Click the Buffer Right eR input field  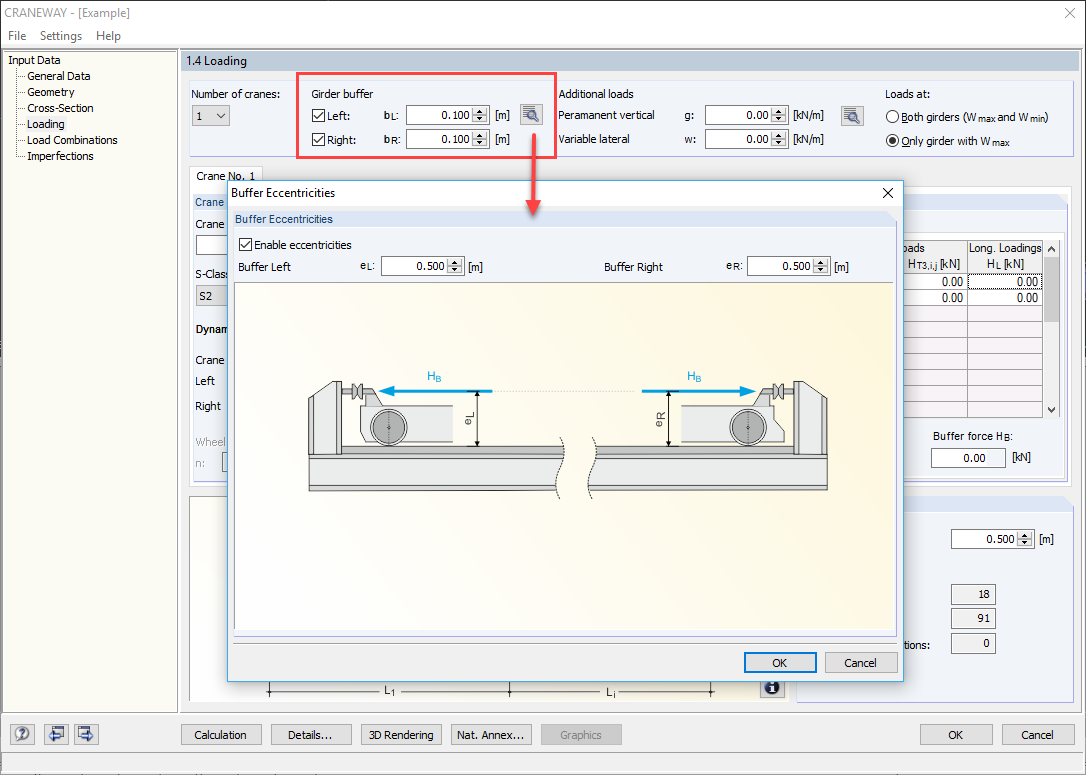coord(780,266)
